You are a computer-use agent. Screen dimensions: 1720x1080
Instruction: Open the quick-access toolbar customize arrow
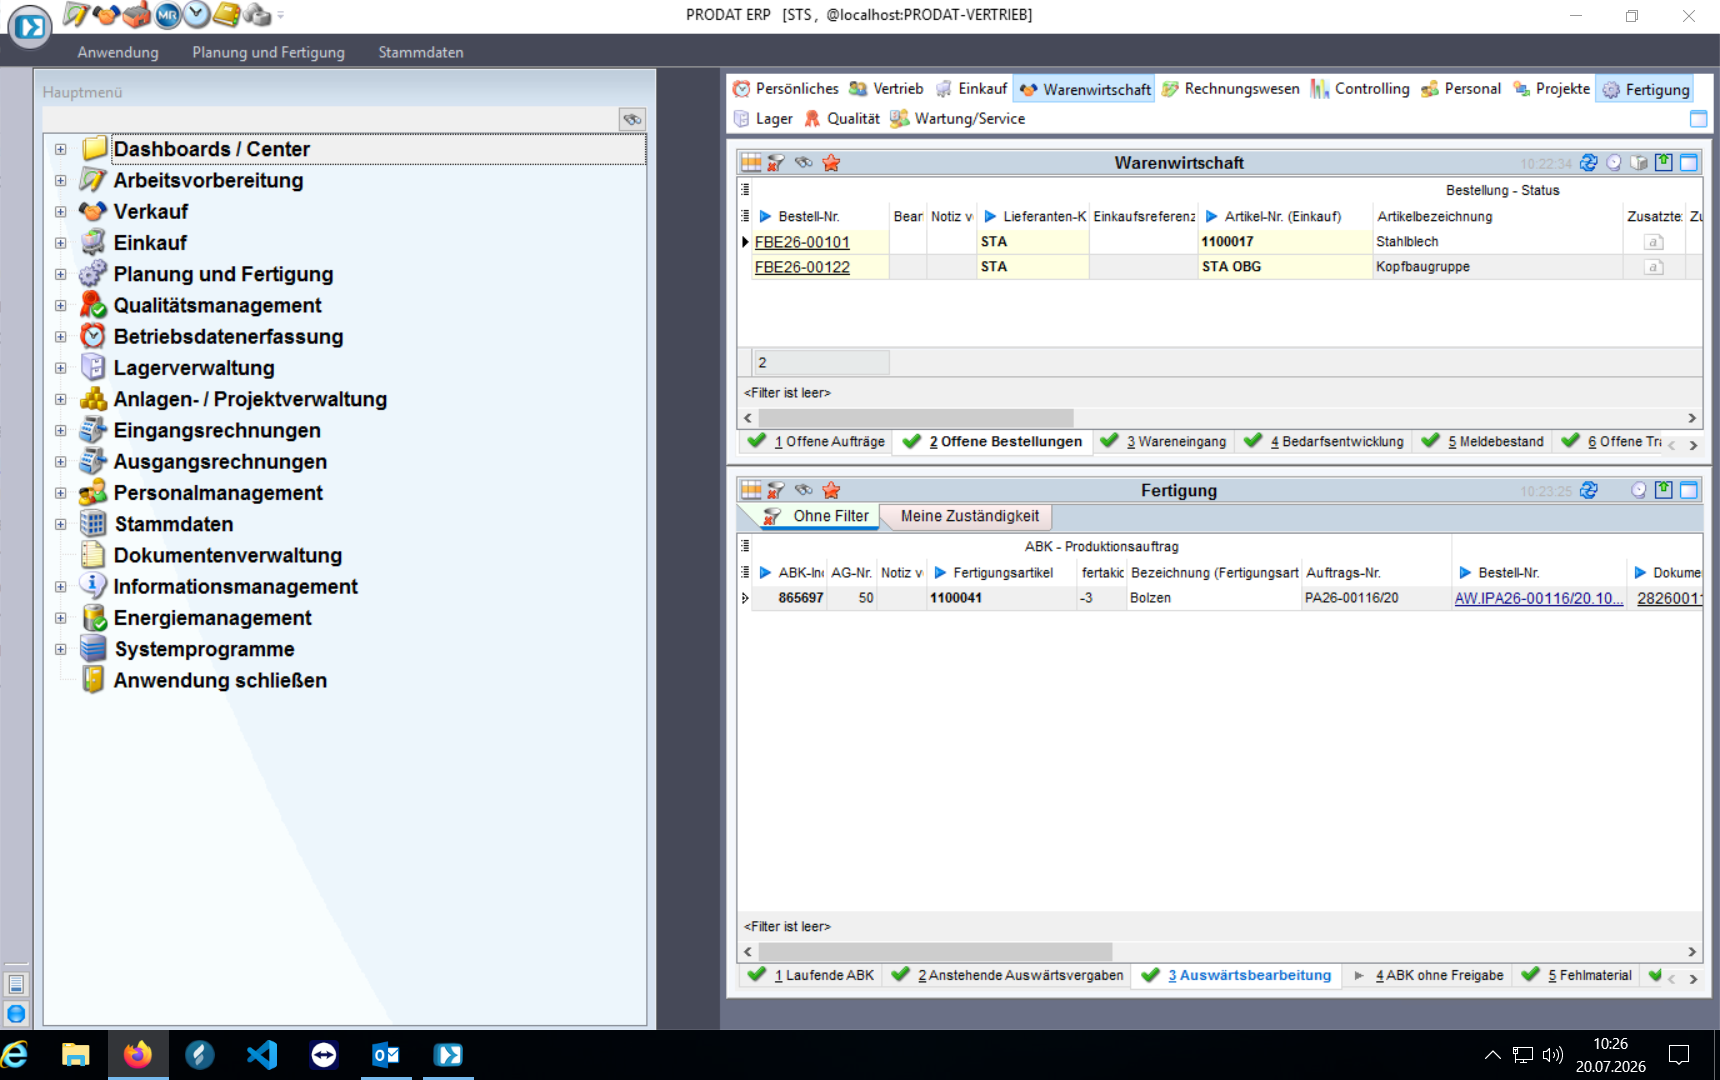click(x=281, y=15)
